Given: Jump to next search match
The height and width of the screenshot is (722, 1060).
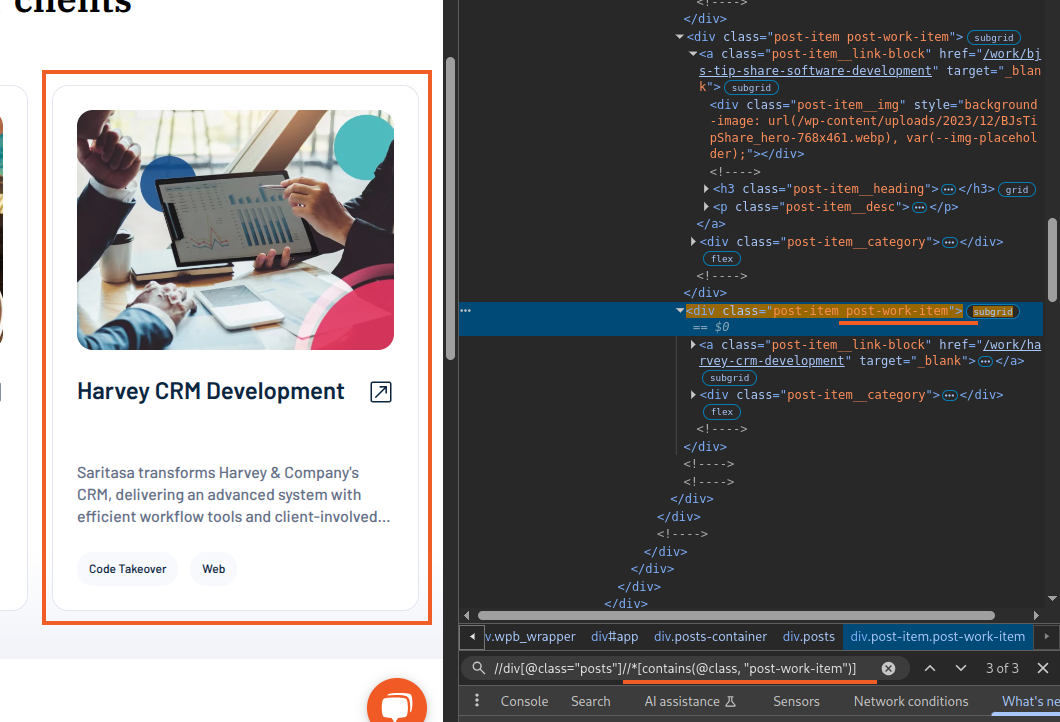Looking at the screenshot, I should pyautogui.click(x=961, y=668).
